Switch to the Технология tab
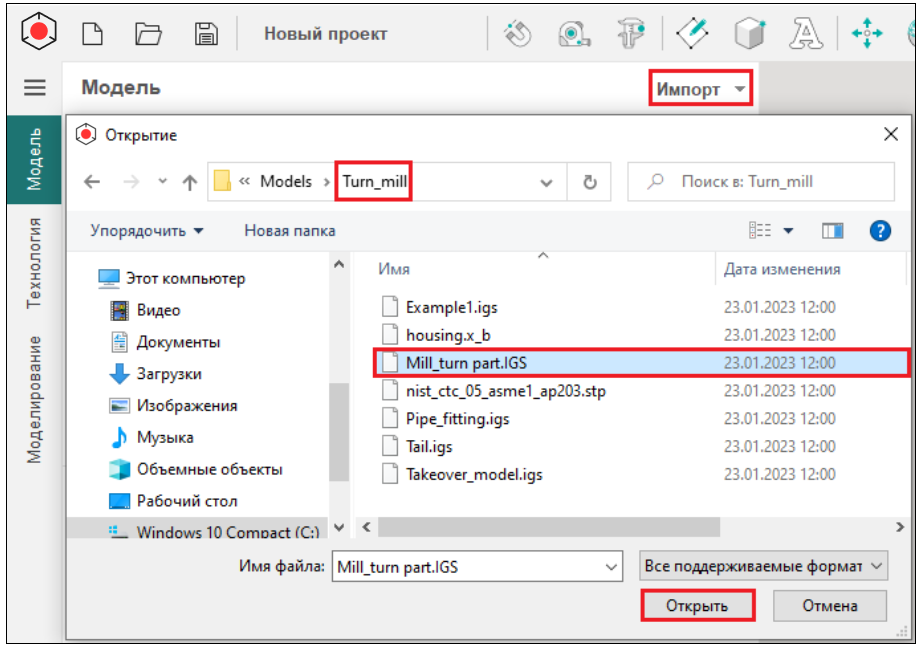 click(x=35, y=262)
